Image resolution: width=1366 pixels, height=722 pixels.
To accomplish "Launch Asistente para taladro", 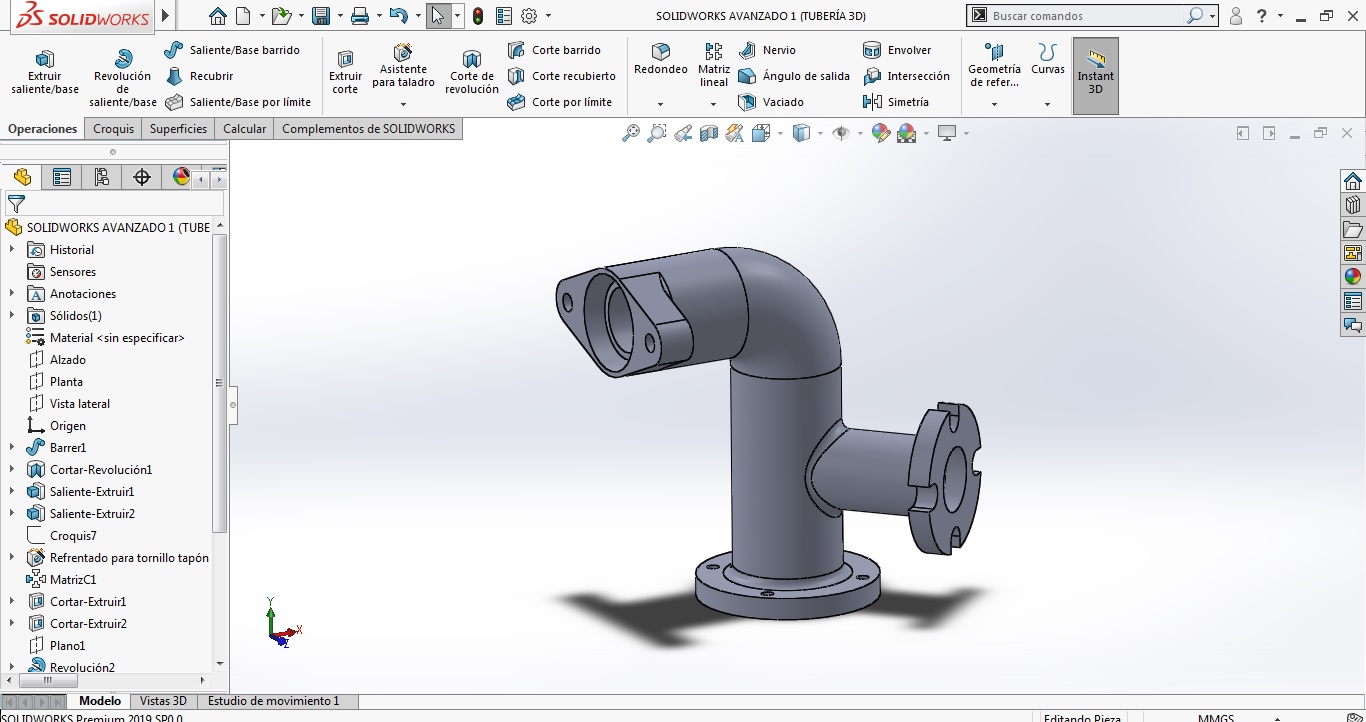I will pos(403,67).
